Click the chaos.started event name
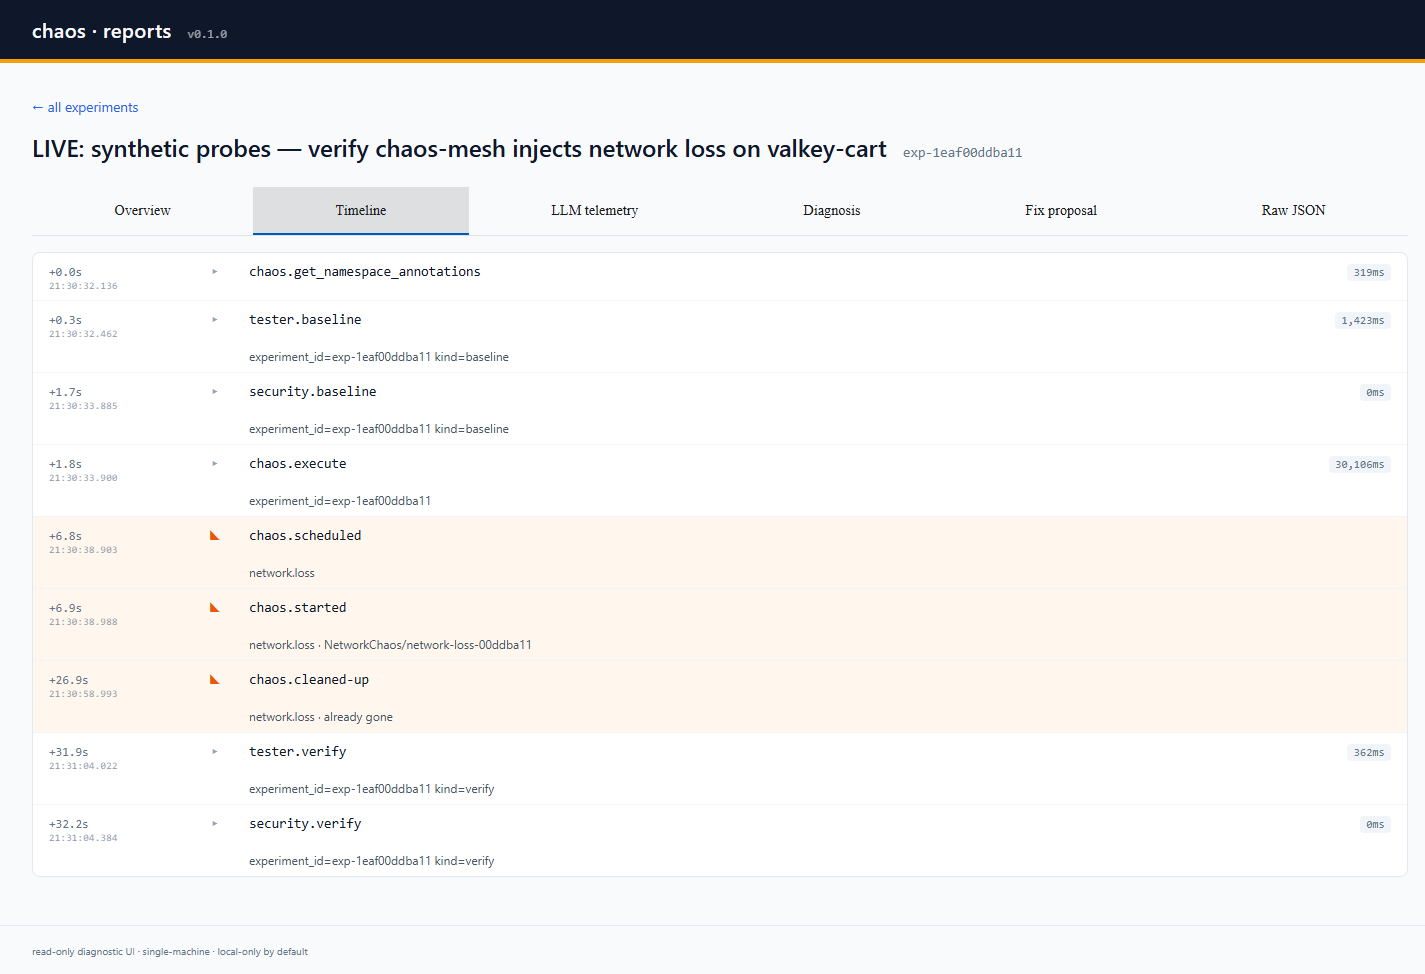Viewport: 1425px width, 974px height. (298, 608)
